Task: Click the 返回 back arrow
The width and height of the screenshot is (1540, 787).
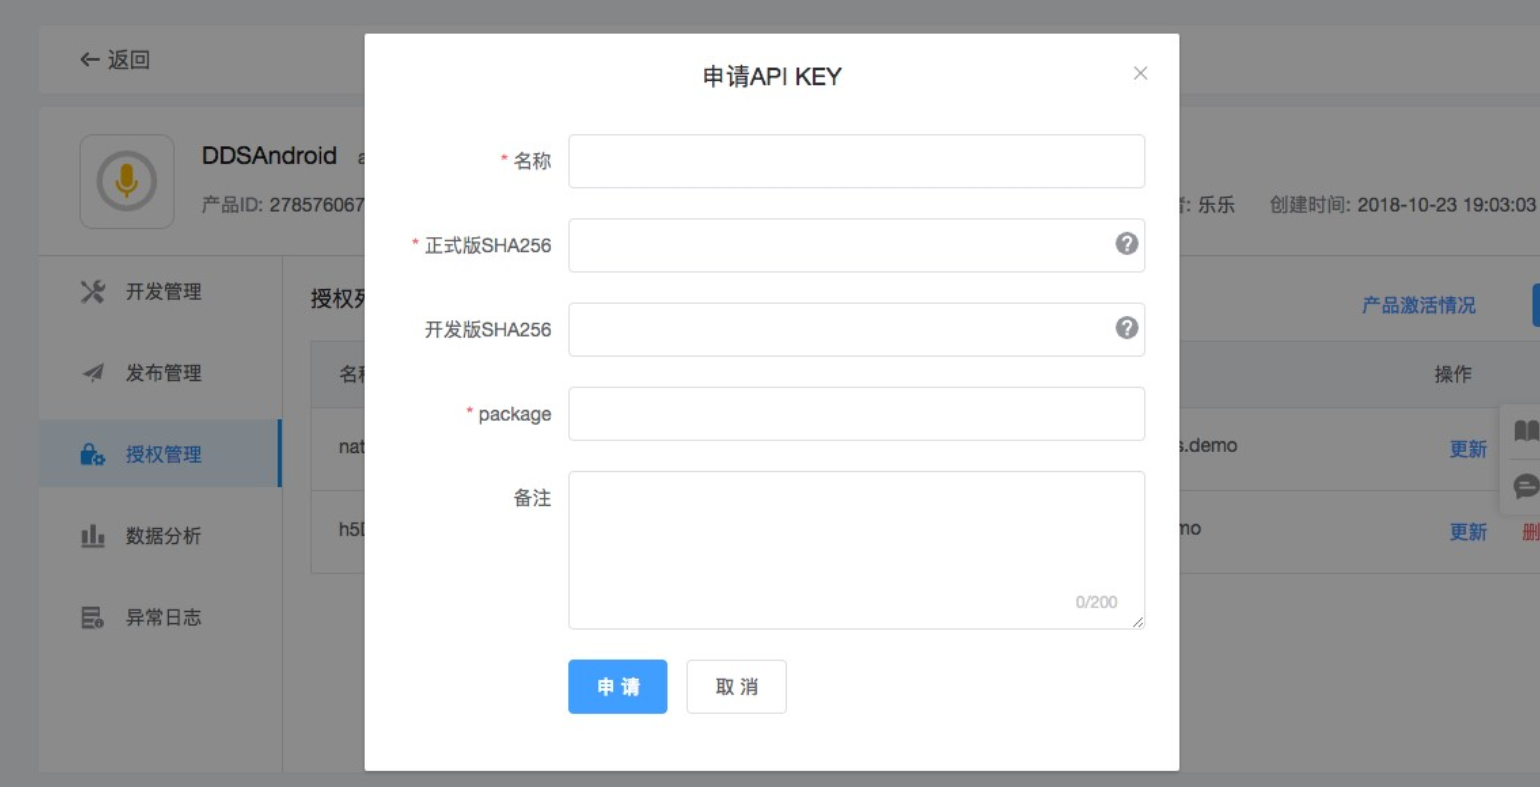Action: (114, 60)
